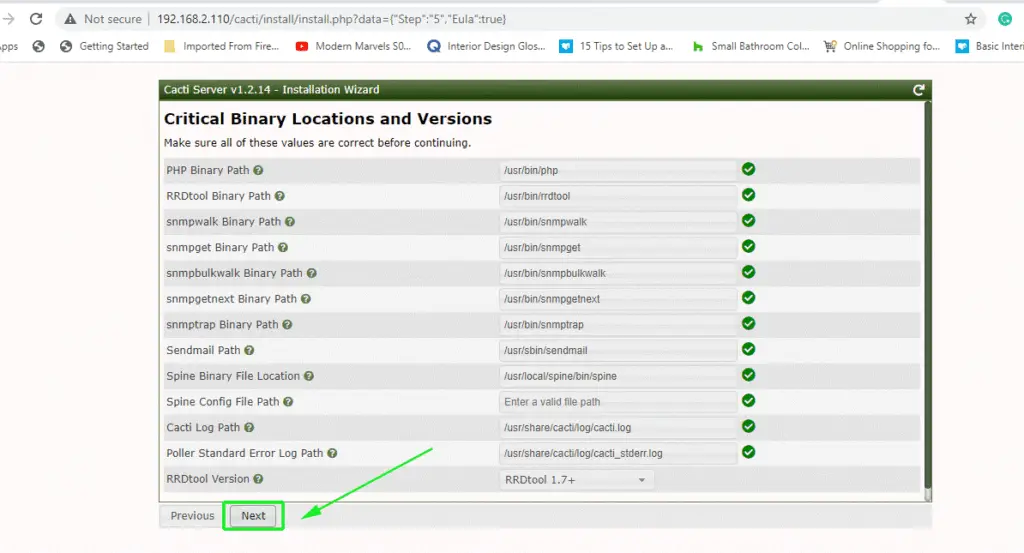The height and width of the screenshot is (553, 1024).
Task: Click the green check next to /usr/bin/rrdtool
Action: [748, 195]
